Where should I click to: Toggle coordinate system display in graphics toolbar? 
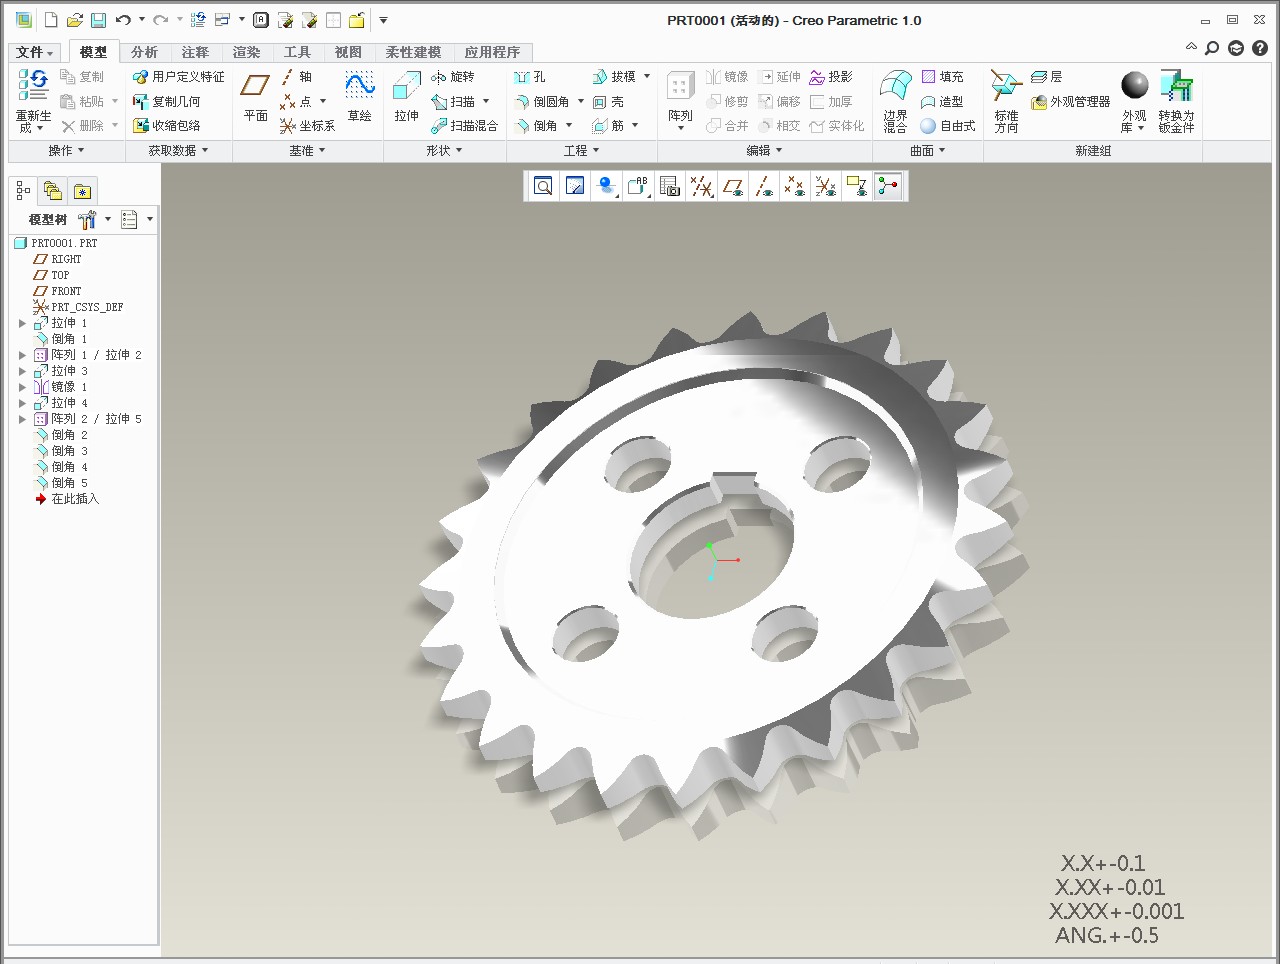[x=826, y=186]
